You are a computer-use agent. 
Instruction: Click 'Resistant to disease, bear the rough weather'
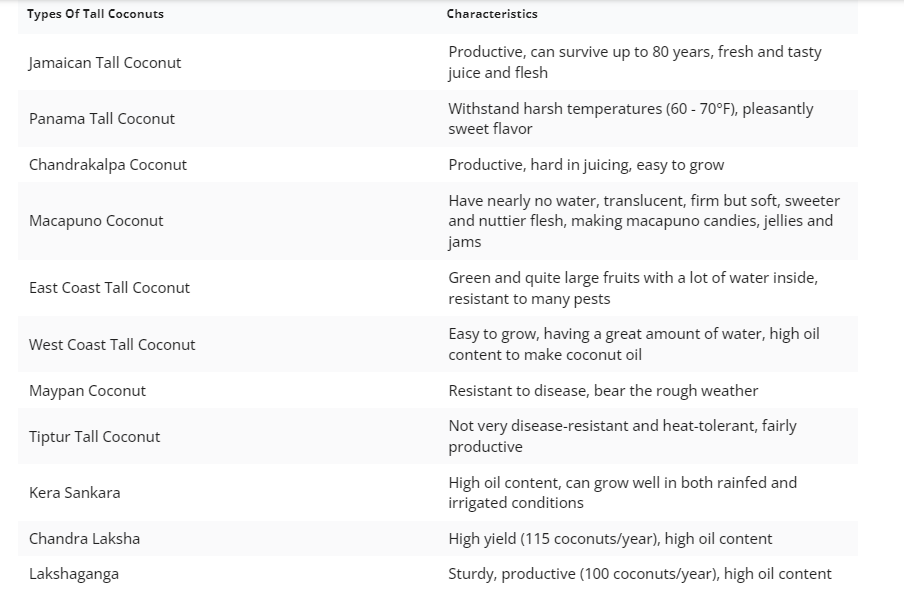[603, 390]
